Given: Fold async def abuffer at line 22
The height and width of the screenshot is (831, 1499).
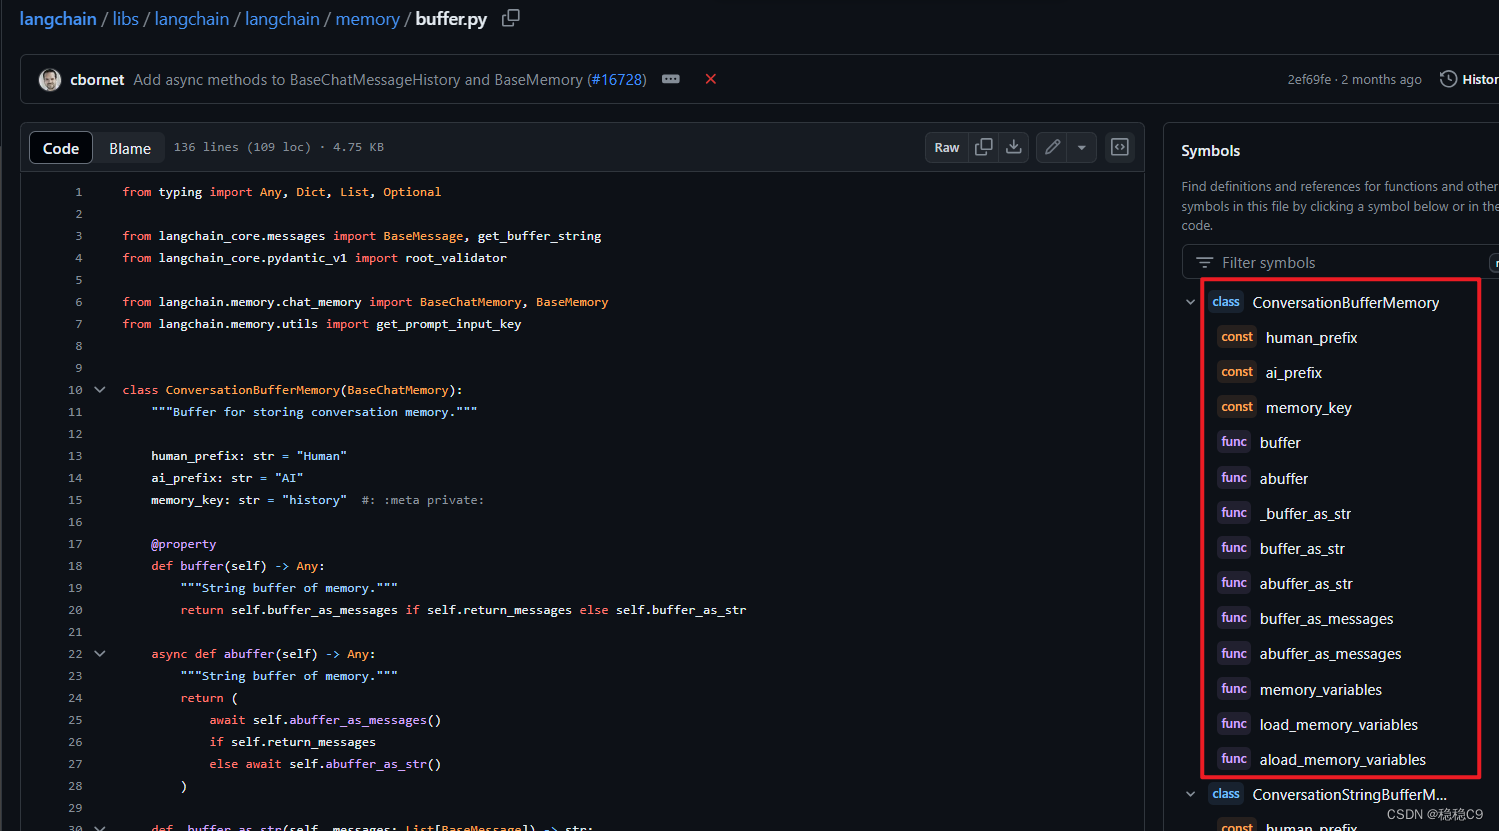Looking at the screenshot, I should click(x=100, y=654).
